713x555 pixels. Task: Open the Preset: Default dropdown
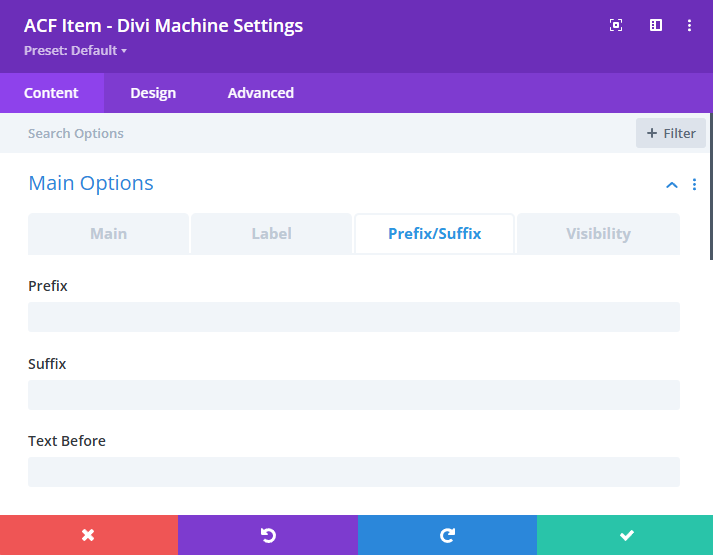[75, 50]
